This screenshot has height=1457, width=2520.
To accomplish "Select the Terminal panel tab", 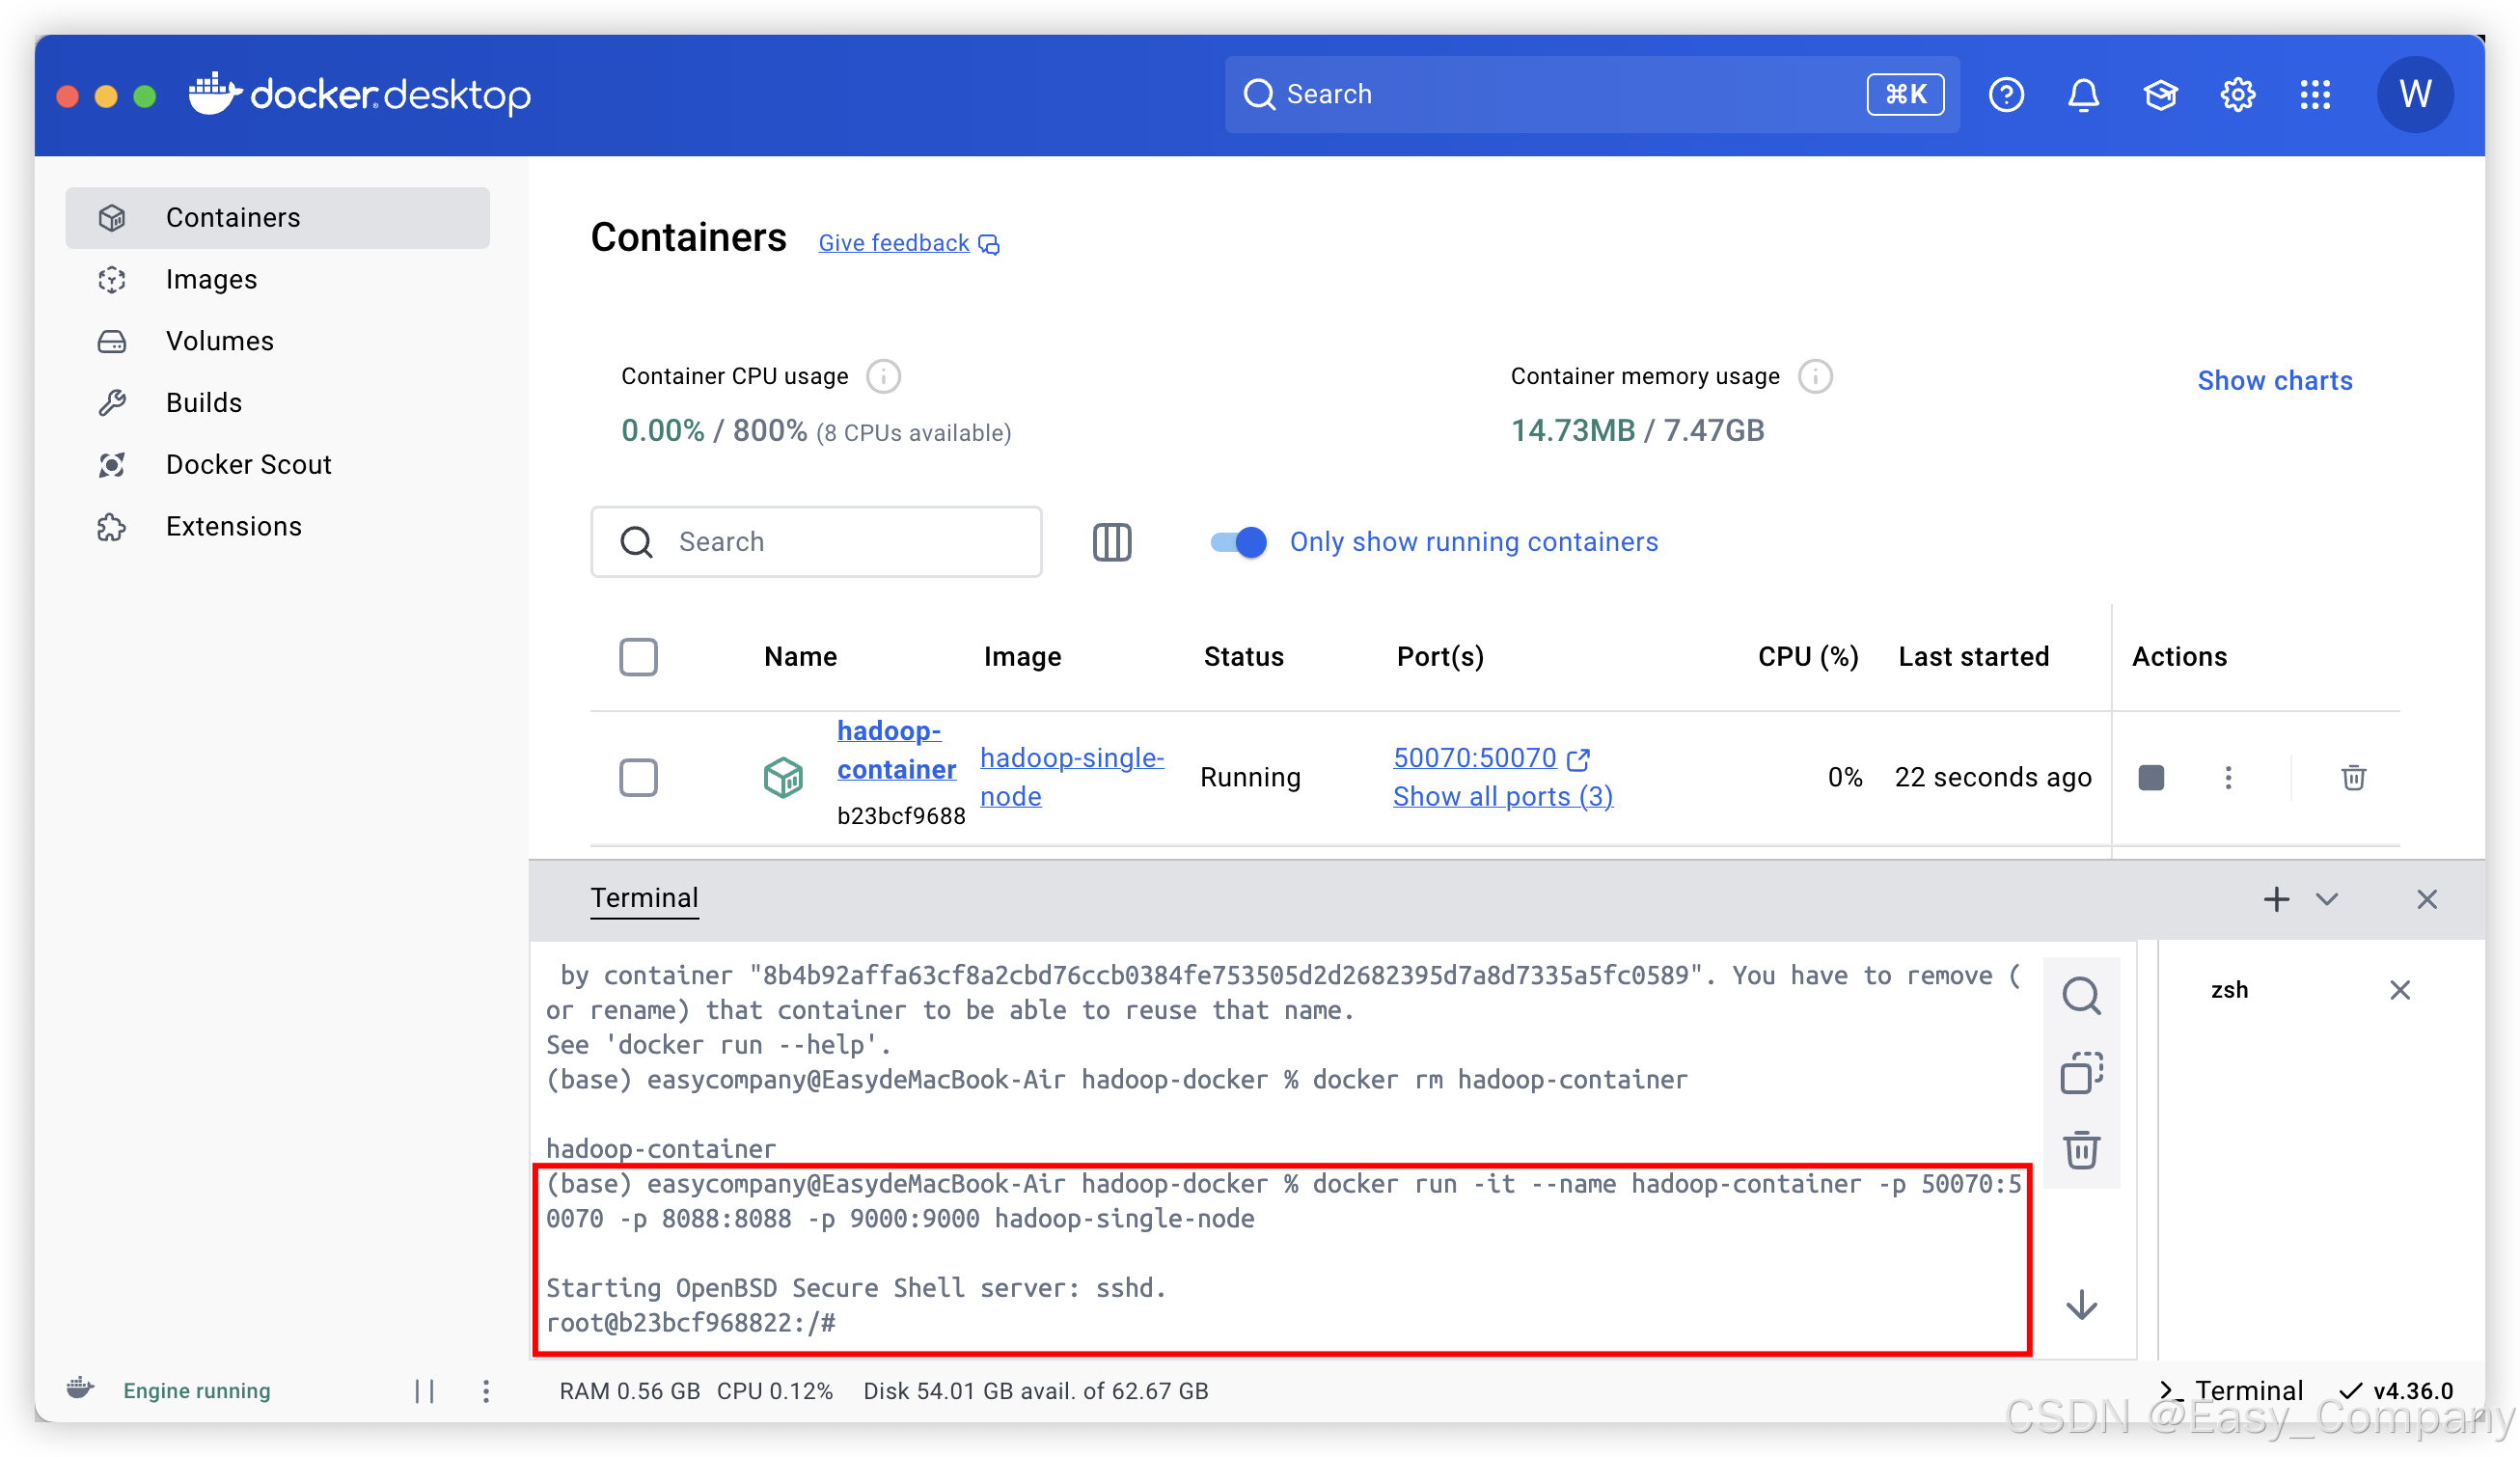I will (644, 897).
